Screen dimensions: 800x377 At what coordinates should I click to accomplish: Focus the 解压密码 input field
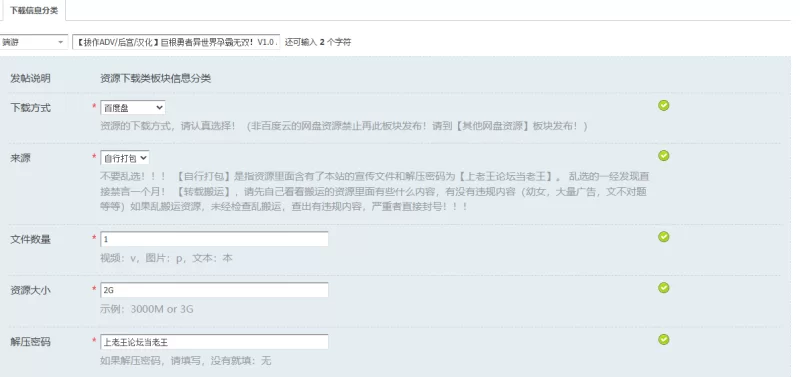[214, 342]
